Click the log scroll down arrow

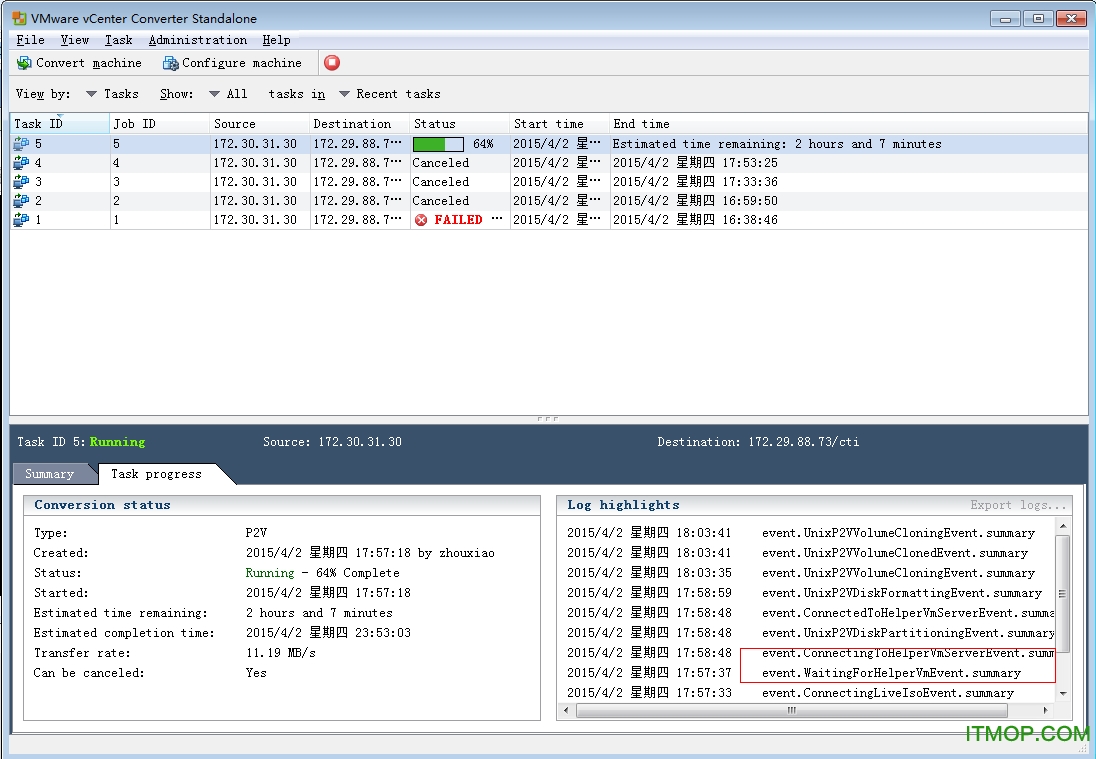click(1062, 693)
